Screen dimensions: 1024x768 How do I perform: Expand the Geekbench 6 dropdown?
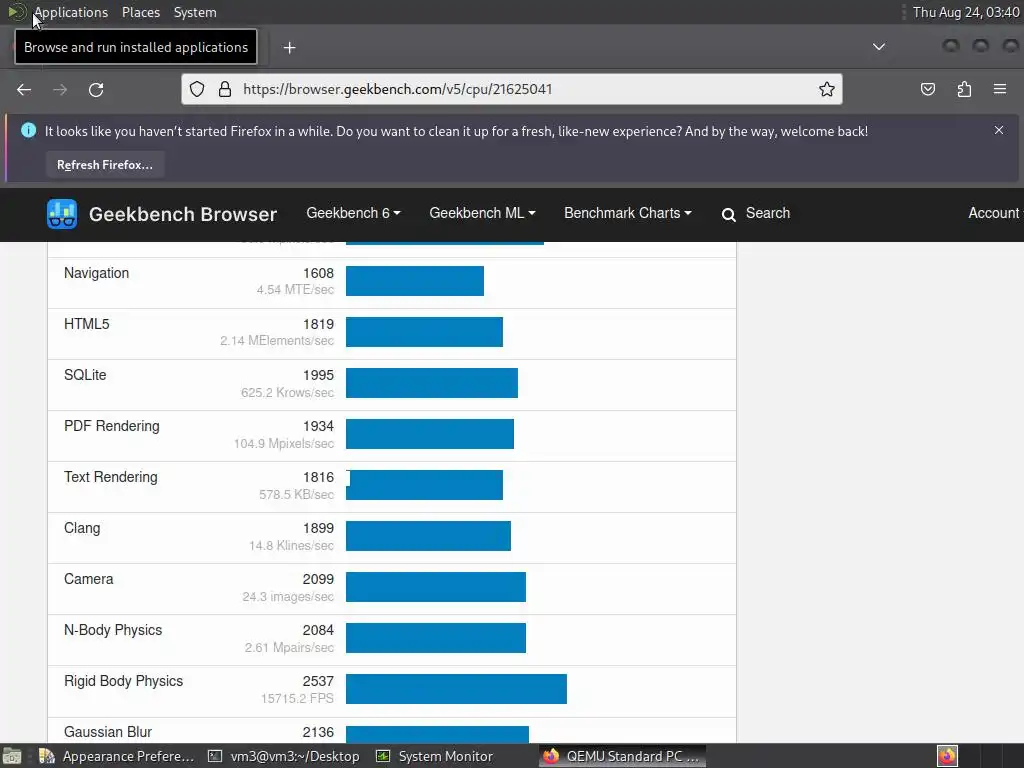pos(353,213)
